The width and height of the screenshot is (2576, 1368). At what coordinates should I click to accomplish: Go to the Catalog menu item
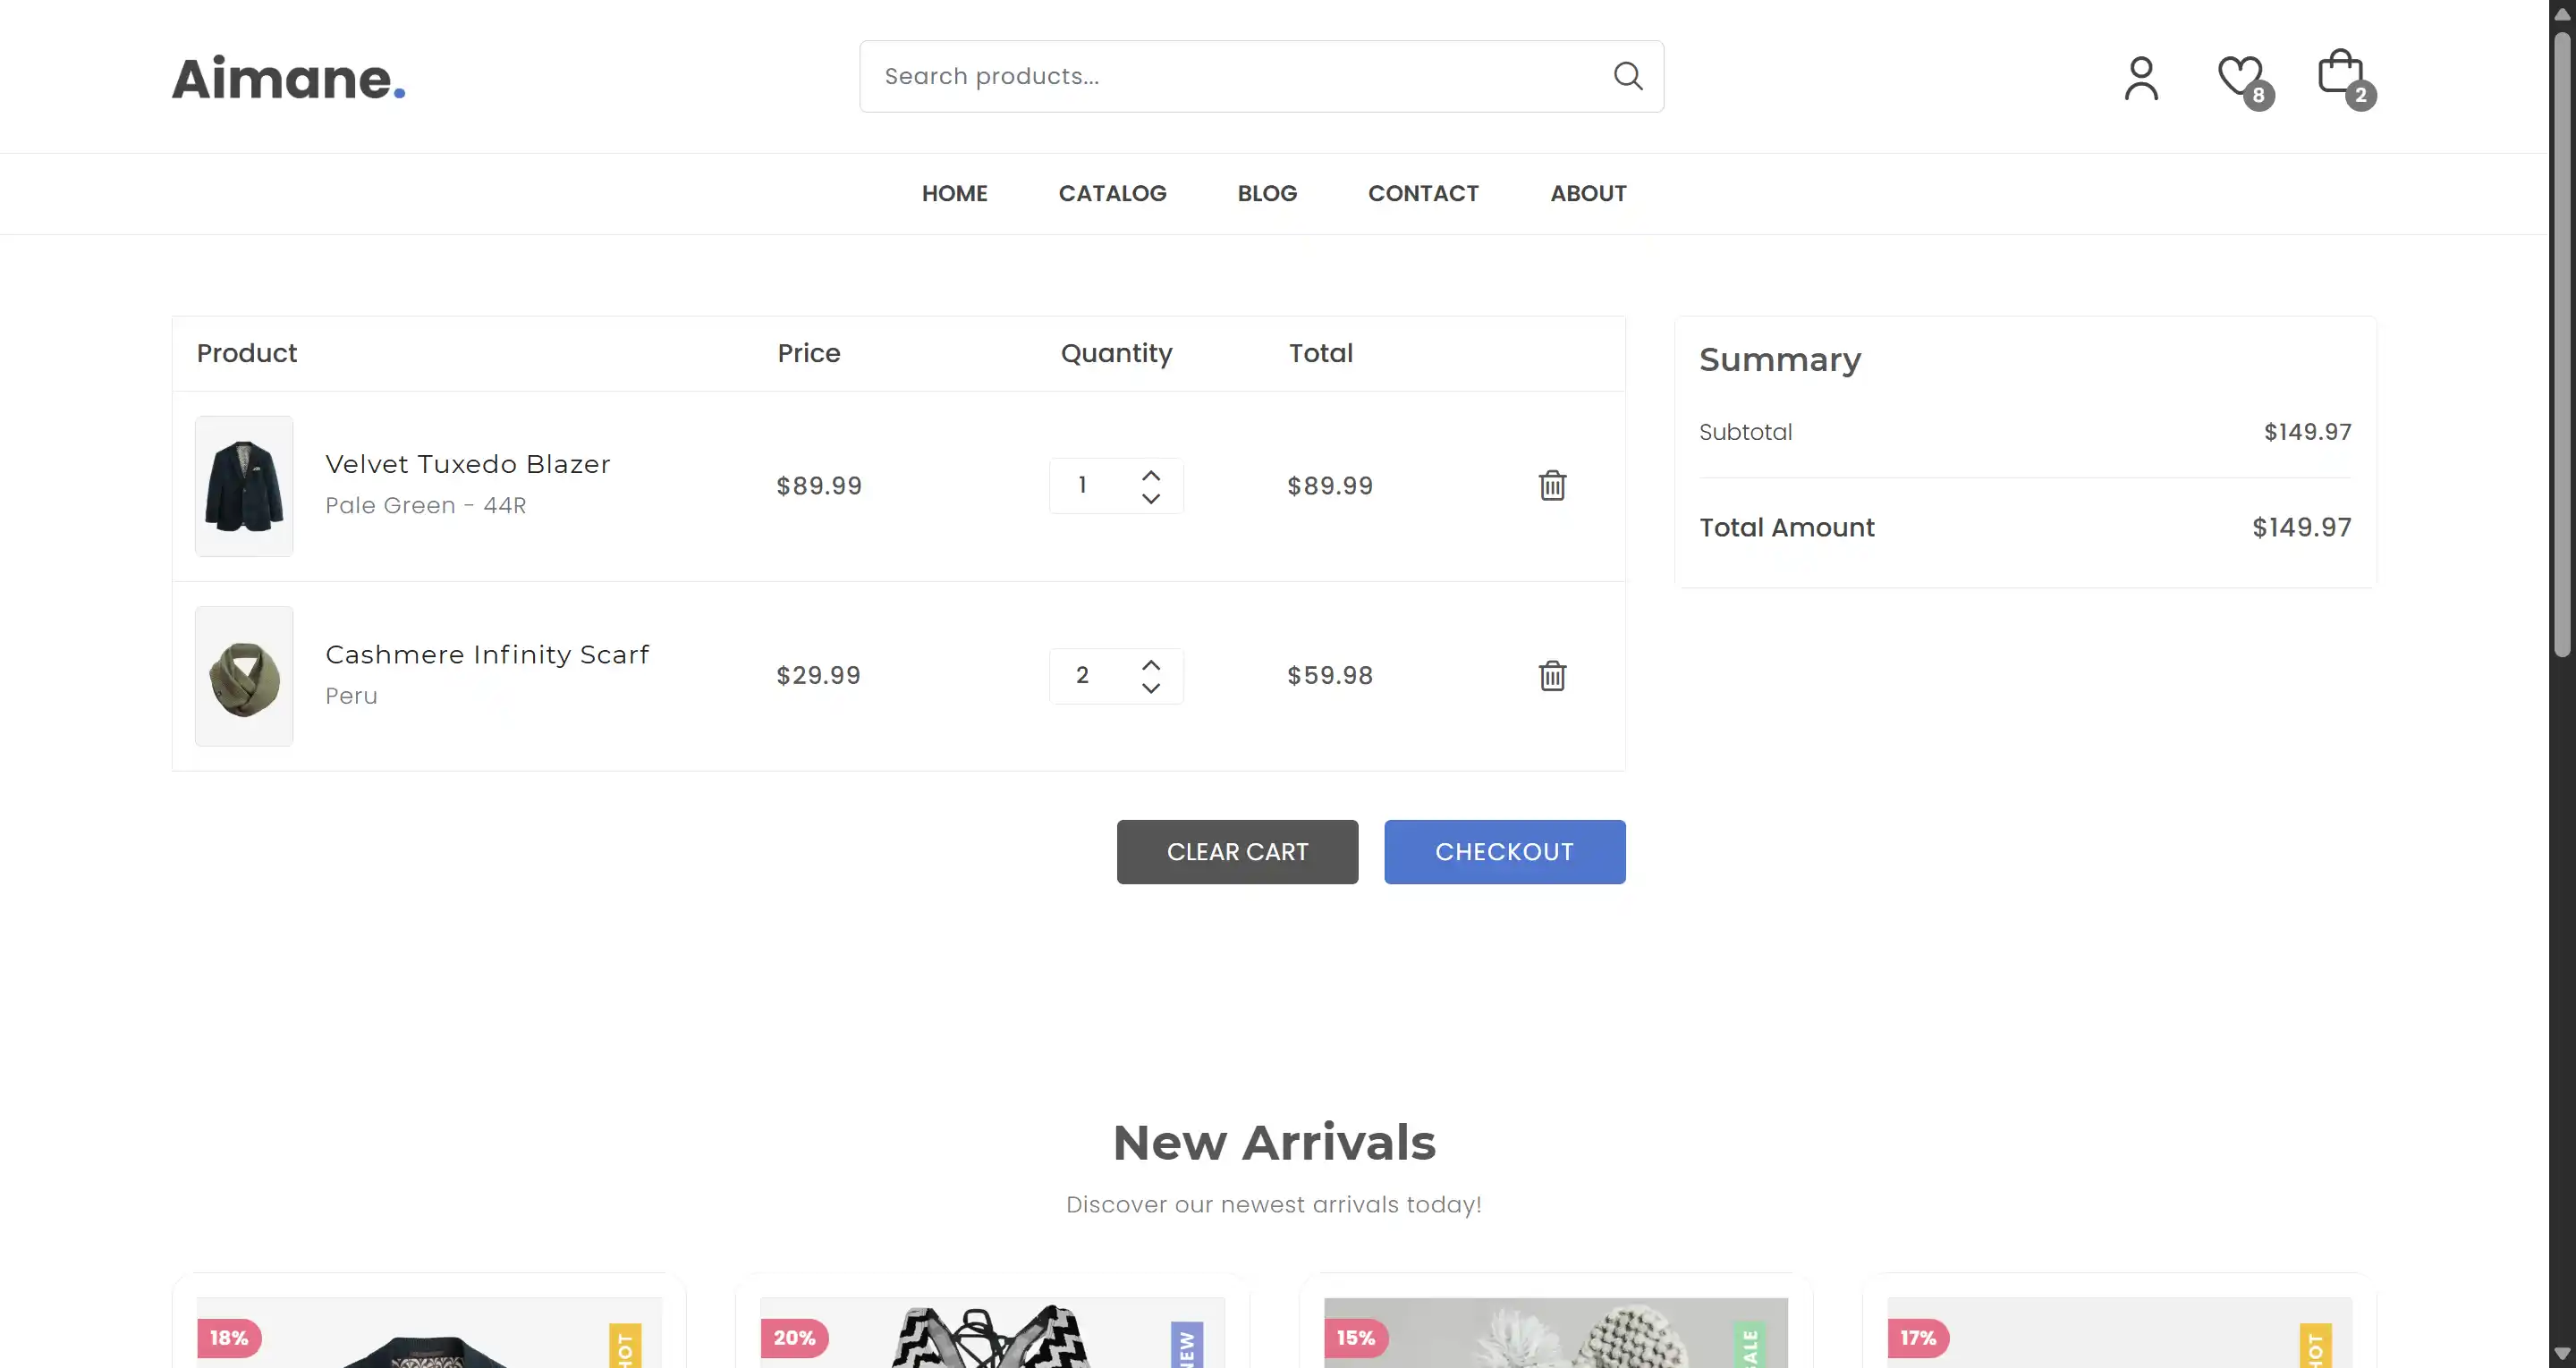pos(1112,193)
